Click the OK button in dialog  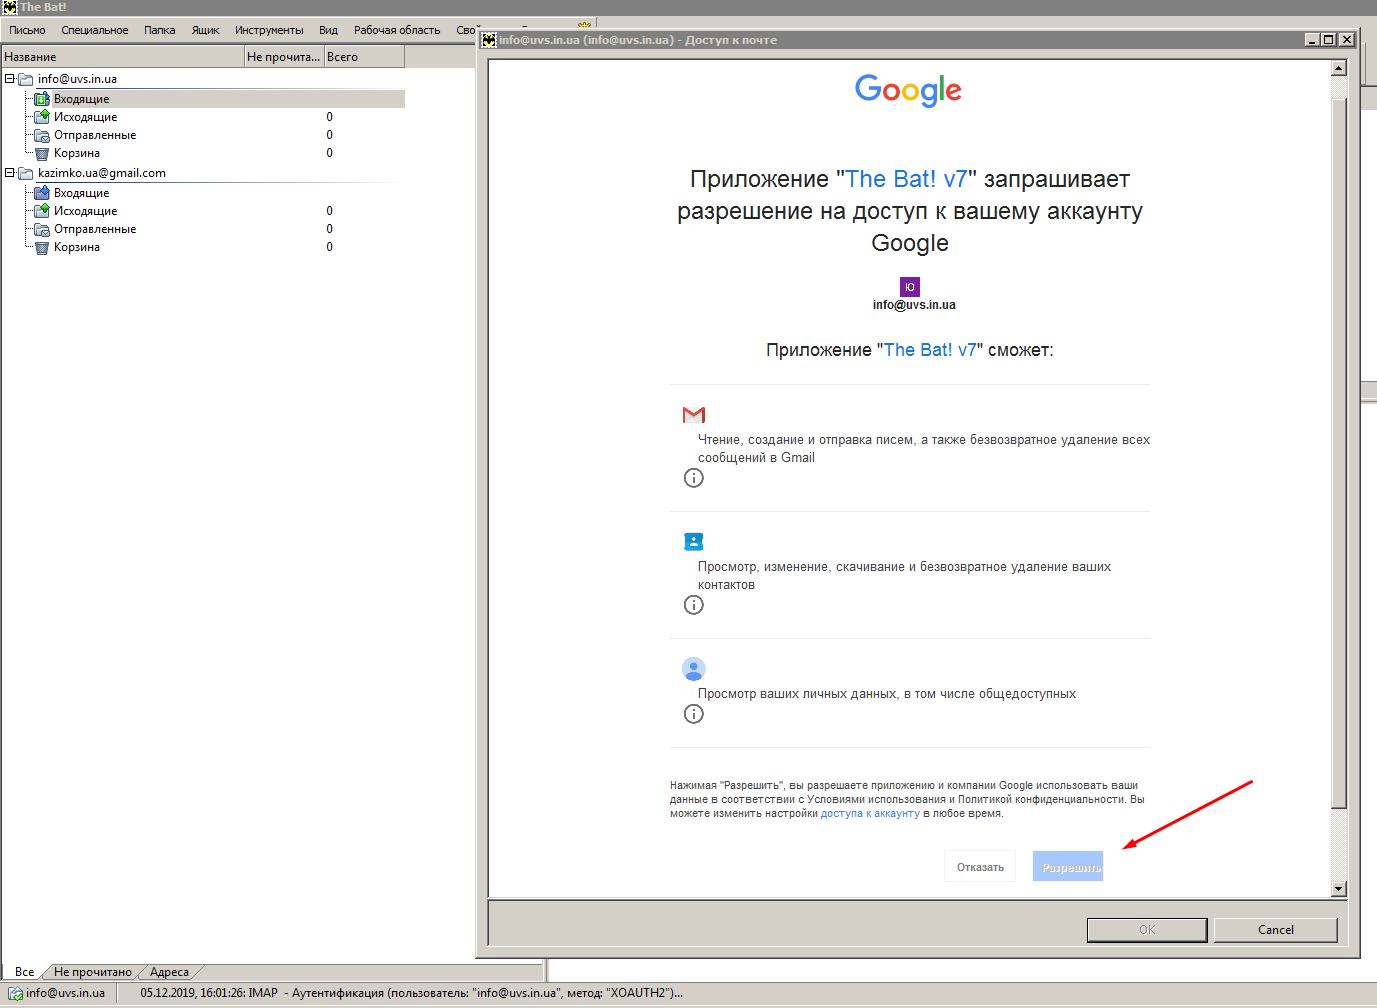tap(1147, 930)
